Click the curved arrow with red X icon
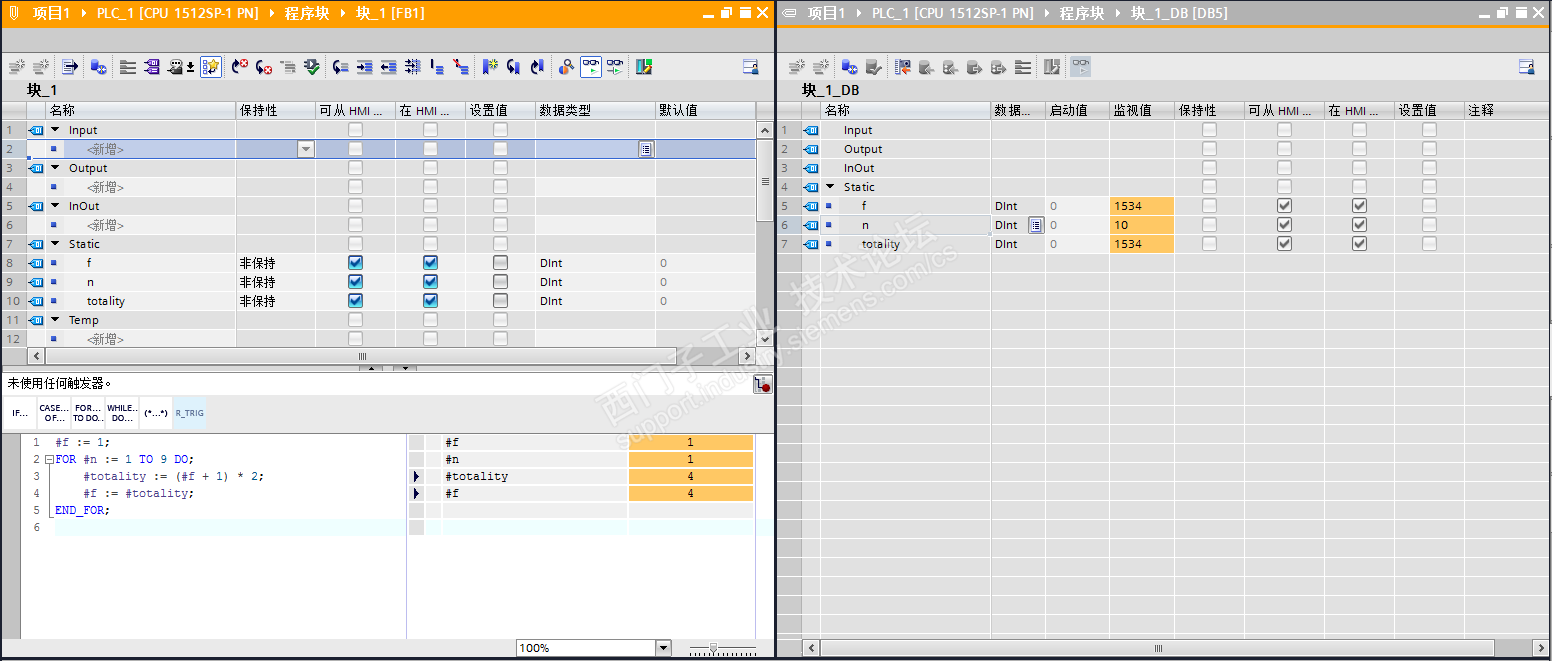 (240, 67)
